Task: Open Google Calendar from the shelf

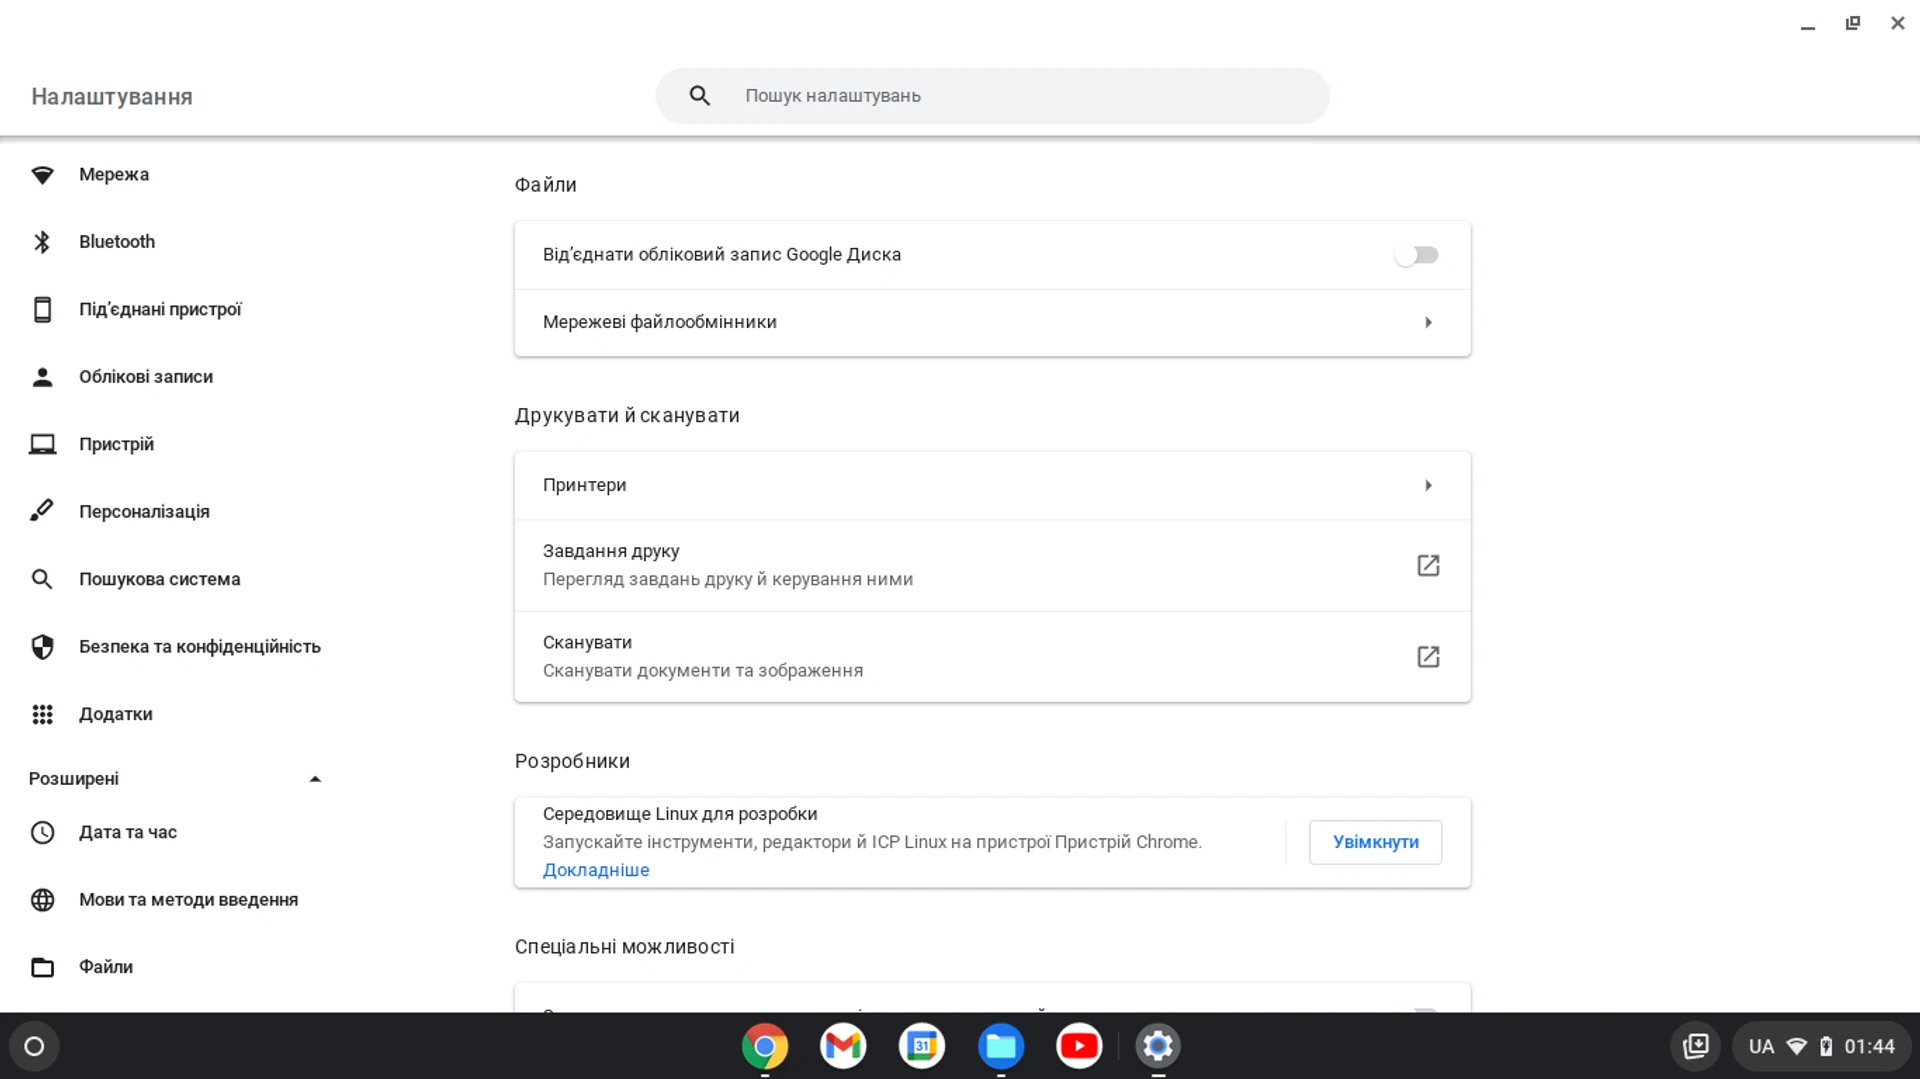Action: pyautogui.click(x=921, y=1046)
